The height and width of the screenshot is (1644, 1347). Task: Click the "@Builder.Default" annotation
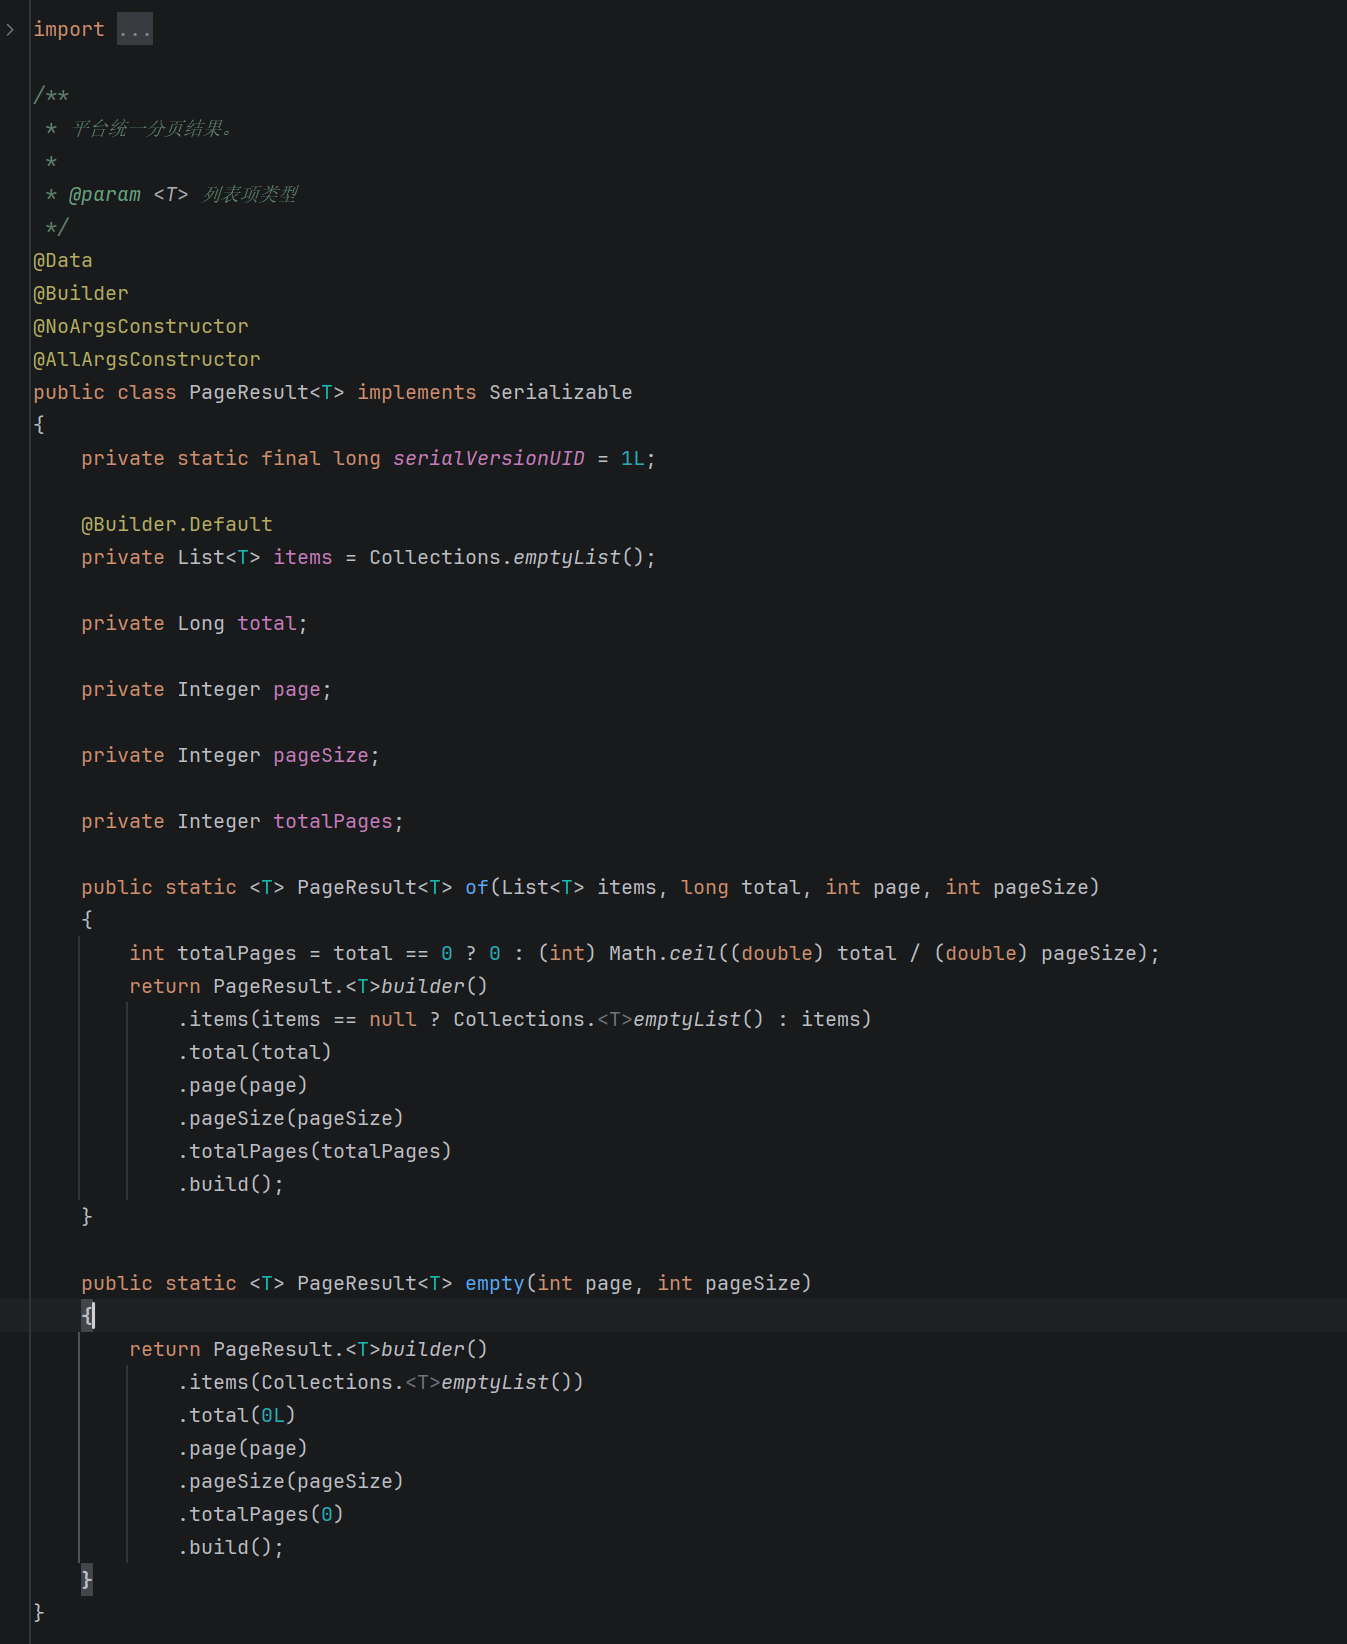[177, 525]
